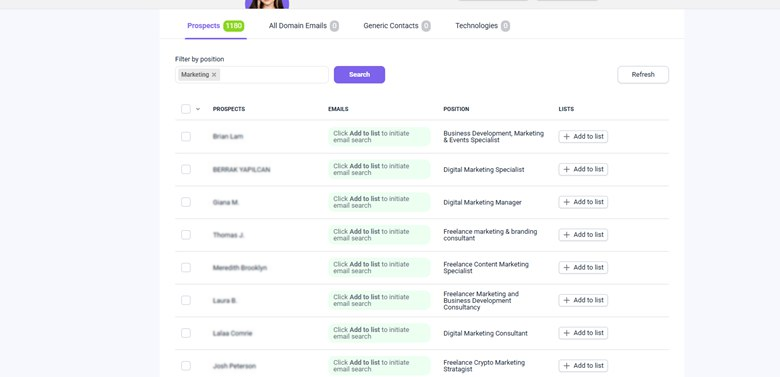Viewport: 780px width, 377px height.
Task: Select Thomas J. row checkbox
Action: coord(186,235)
